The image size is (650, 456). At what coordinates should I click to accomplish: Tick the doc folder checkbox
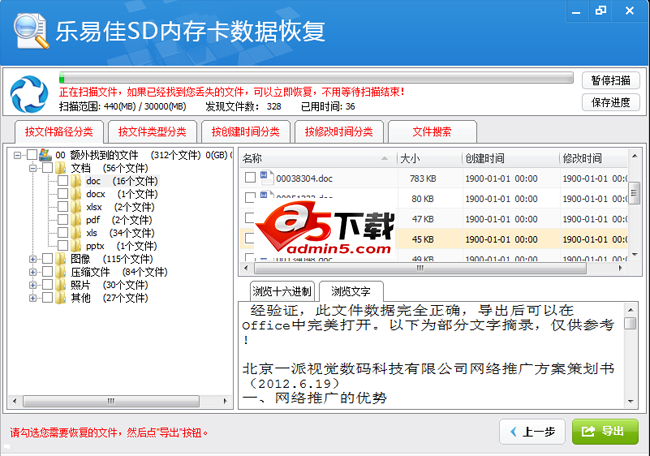click(x=63, y=181)
